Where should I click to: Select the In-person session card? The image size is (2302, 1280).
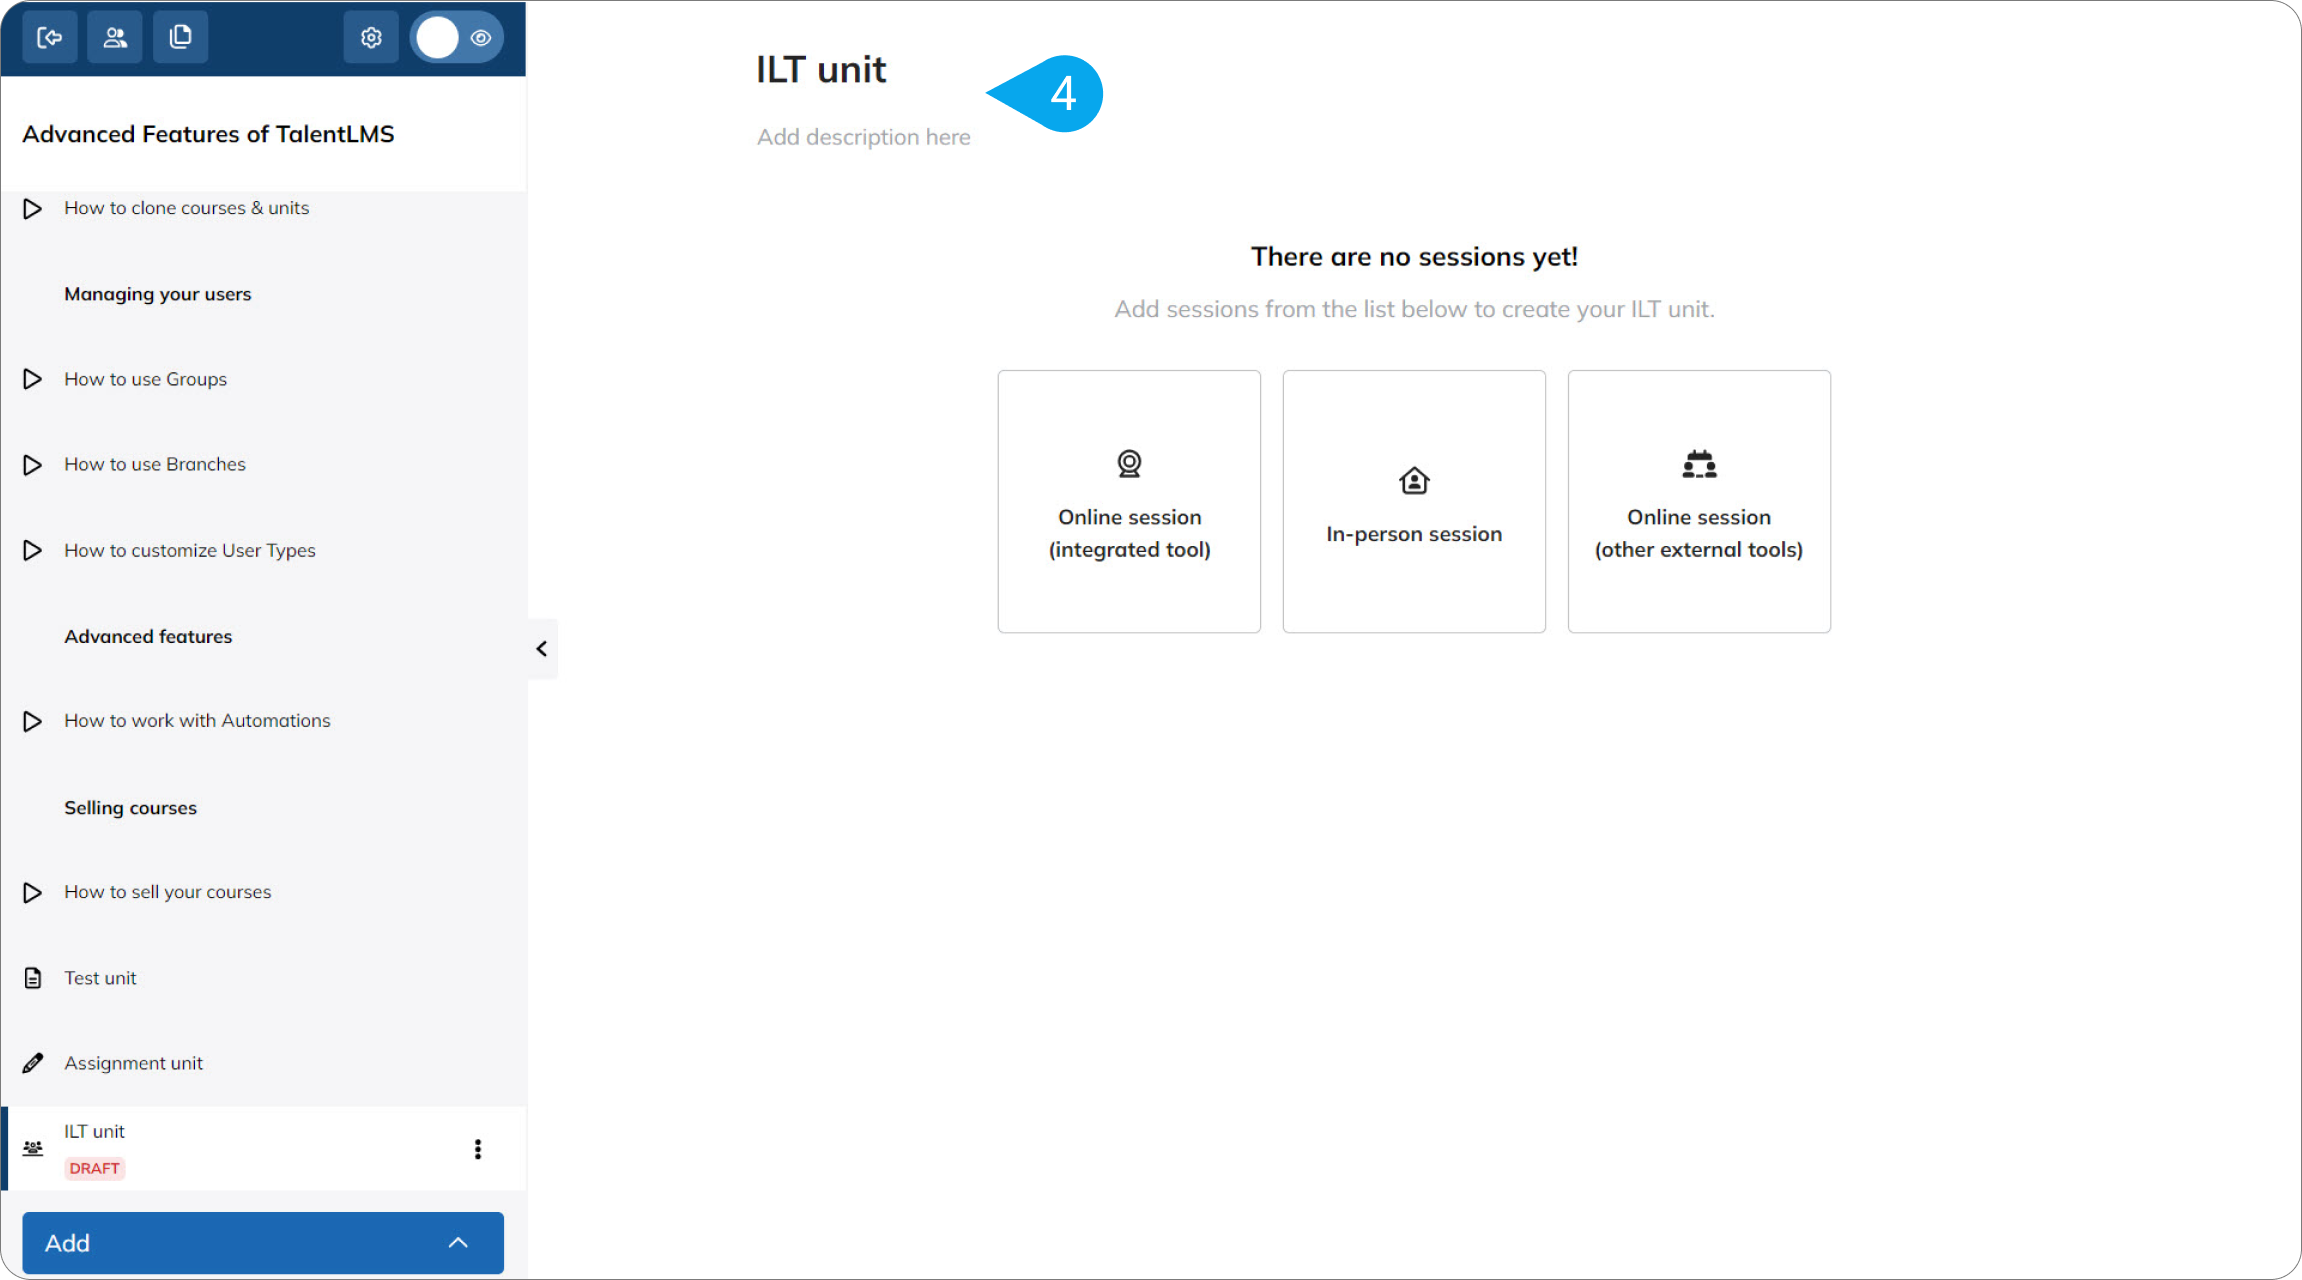point(1413,501)
